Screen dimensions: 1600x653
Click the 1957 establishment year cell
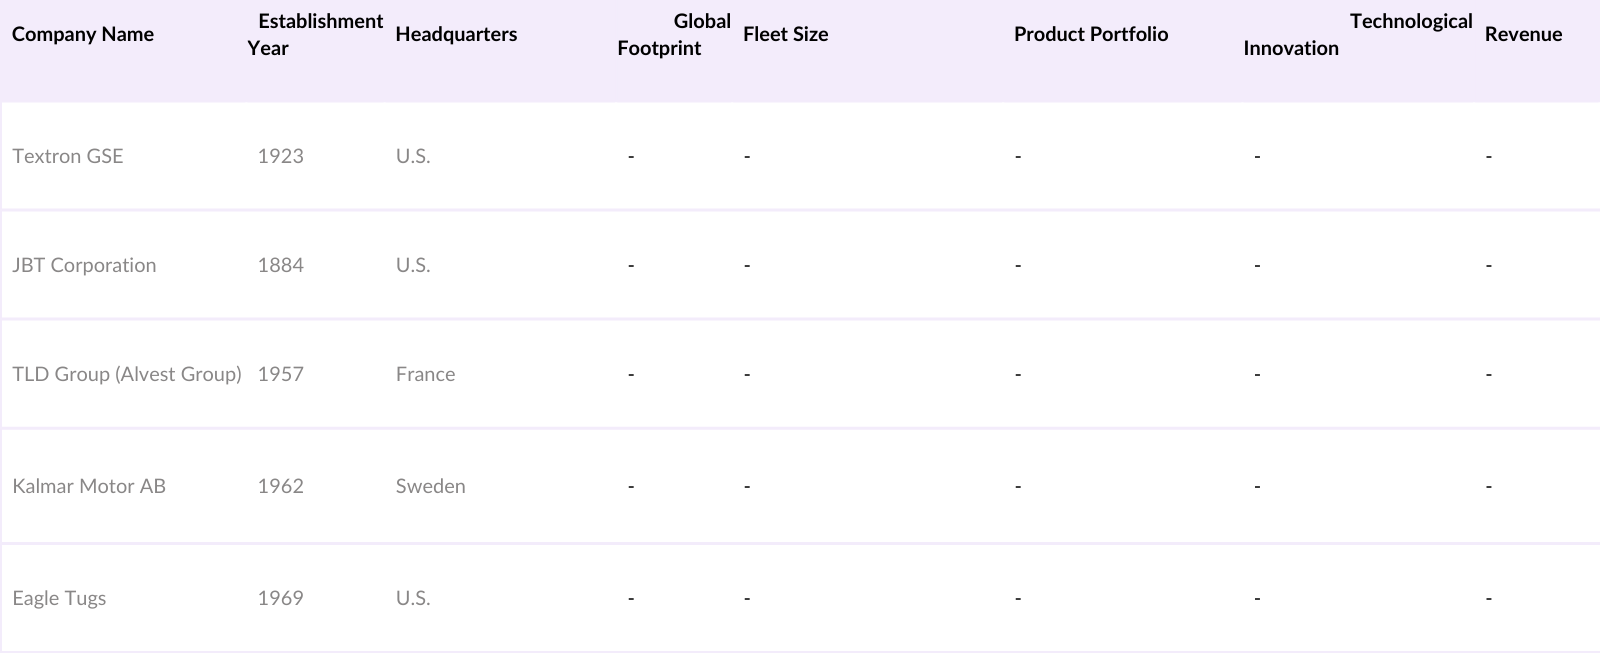point(280,374)
